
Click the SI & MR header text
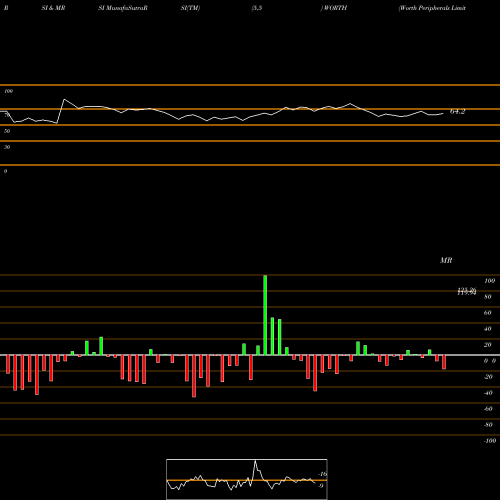point(53,8)
